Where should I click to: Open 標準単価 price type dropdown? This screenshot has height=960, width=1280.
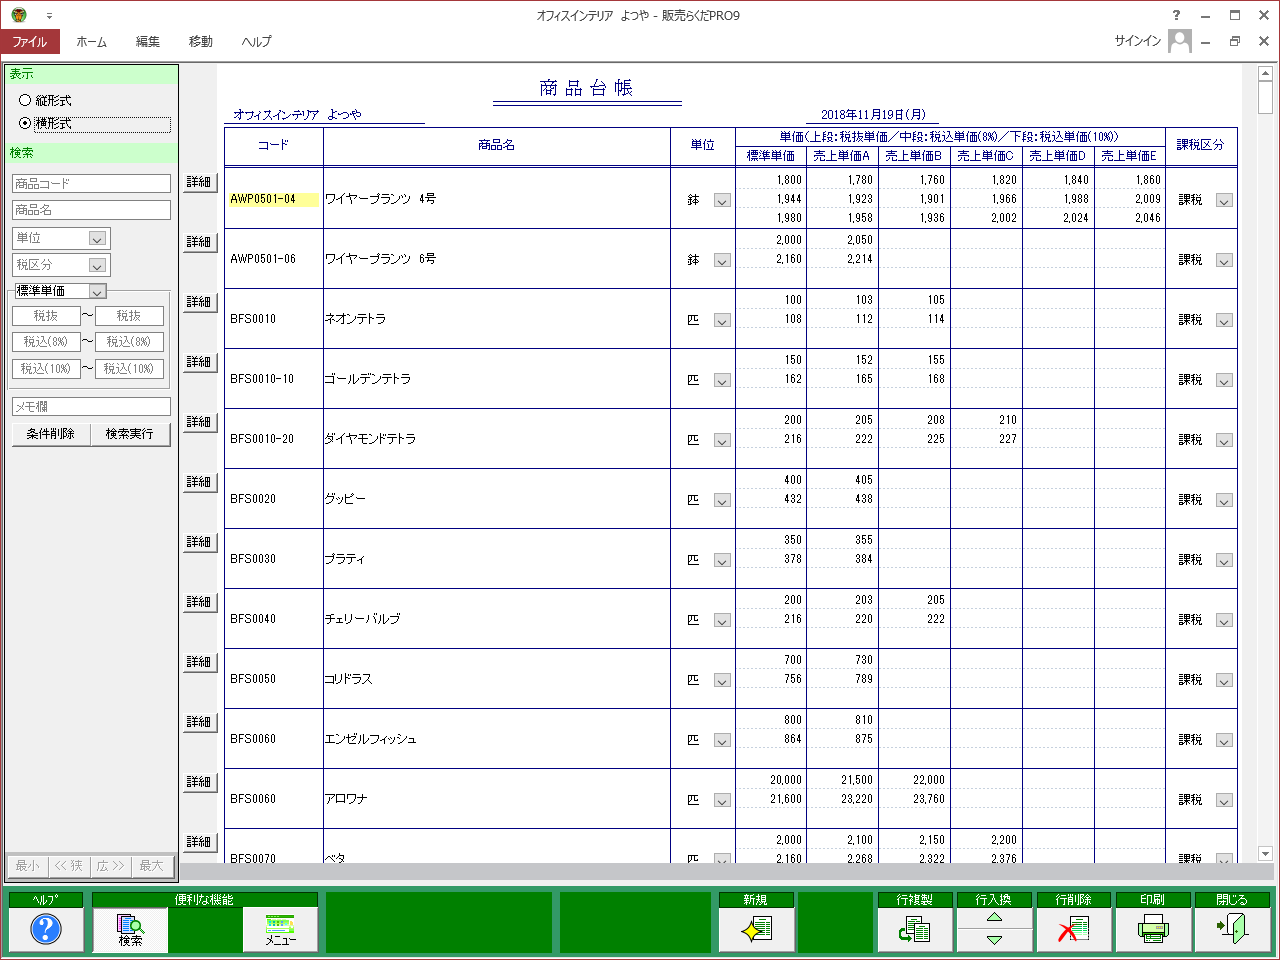(97, 291)
